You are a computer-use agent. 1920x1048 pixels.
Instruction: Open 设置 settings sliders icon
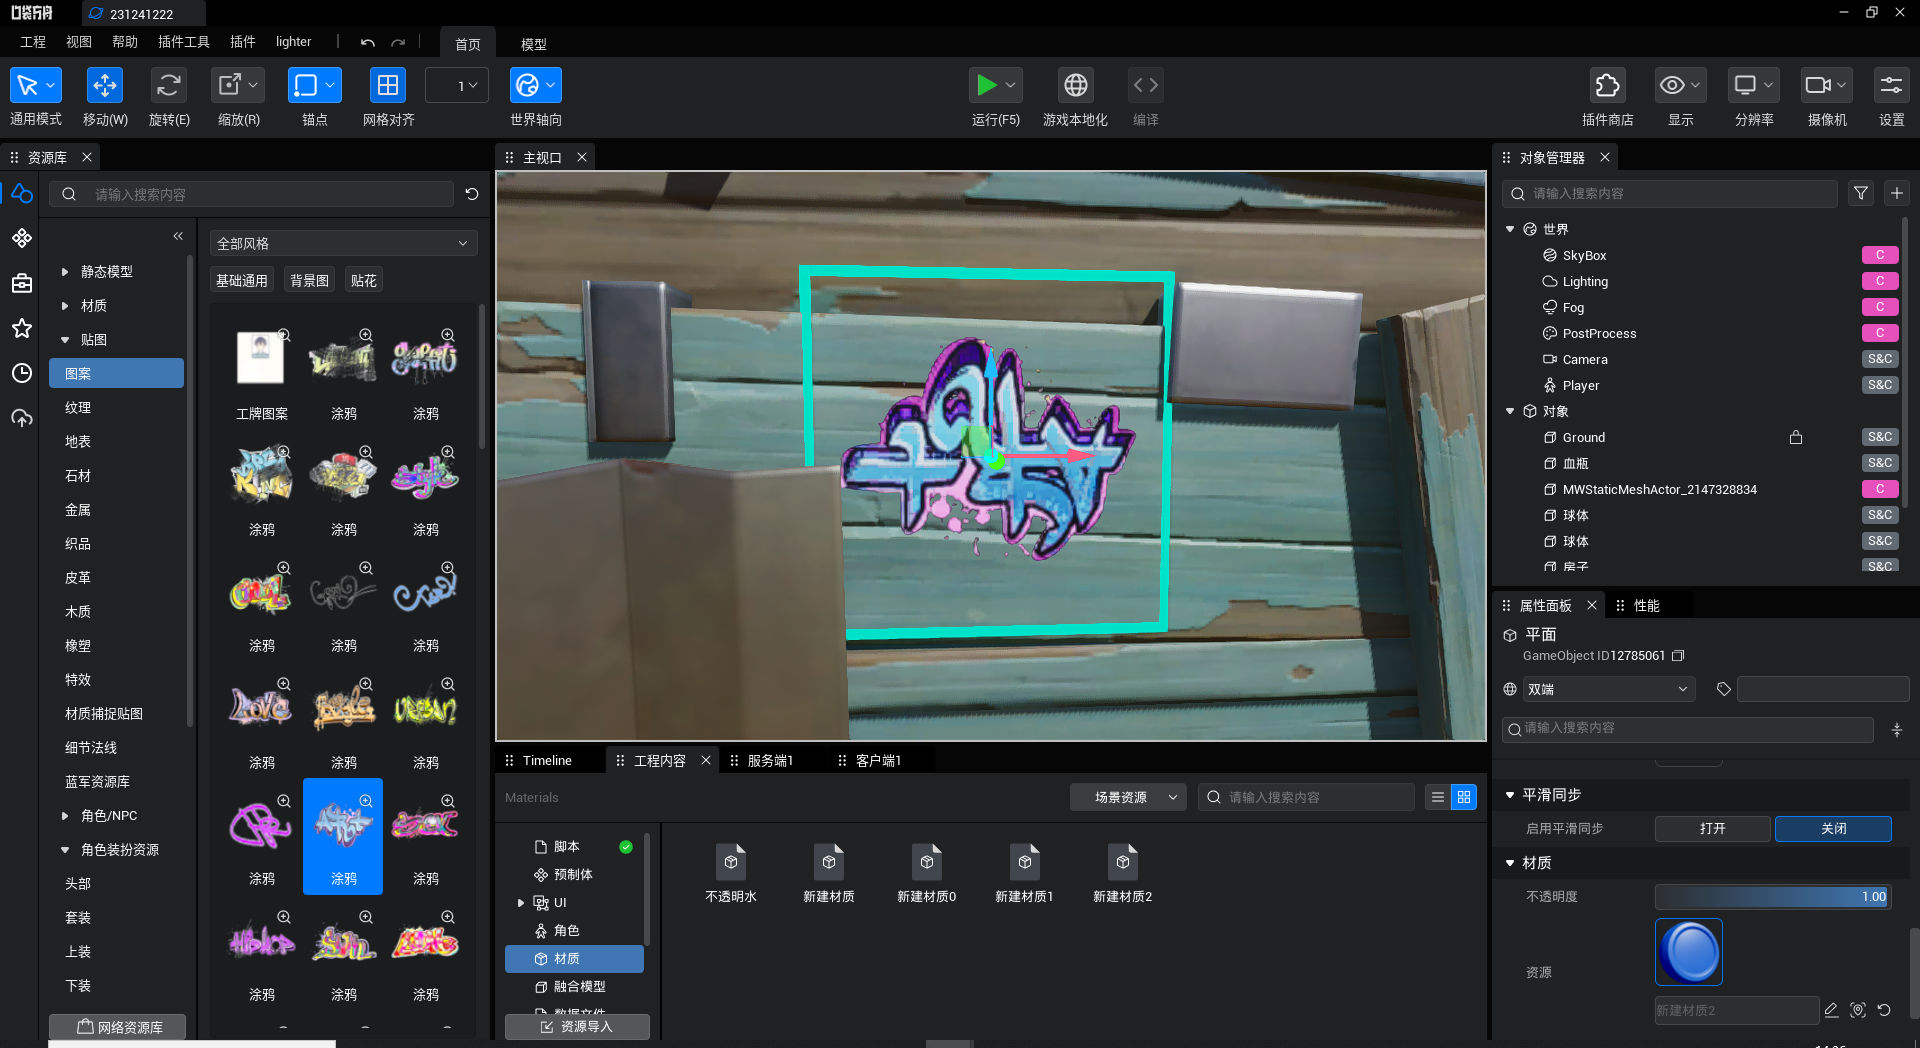pyautogui.click(x=1891, y=86)
